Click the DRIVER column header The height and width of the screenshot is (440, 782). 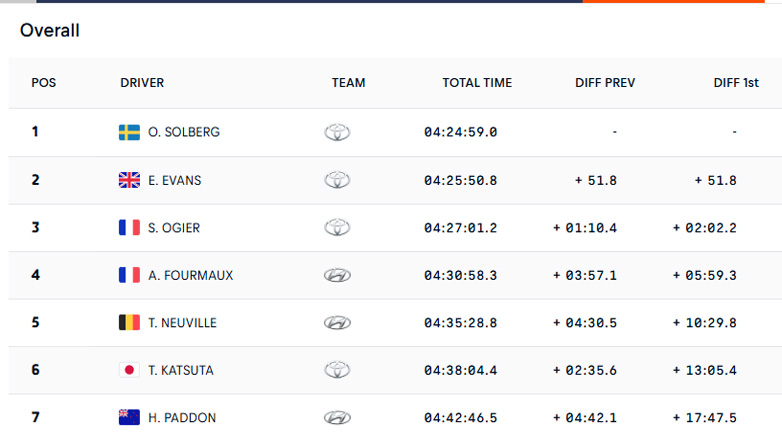(142, 83)
